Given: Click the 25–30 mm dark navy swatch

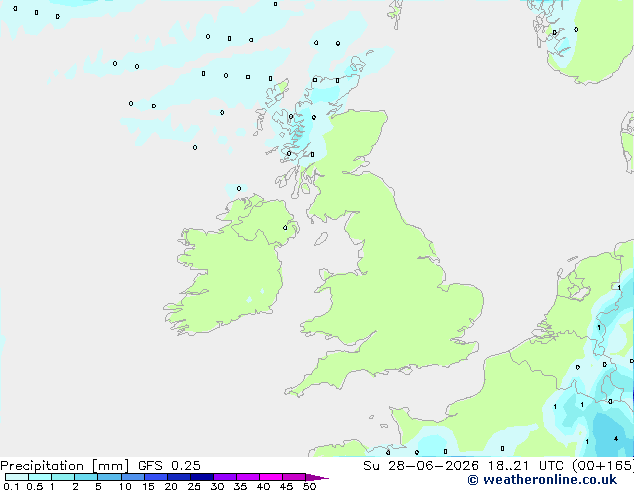Looking at the screenshot, I should tap(202, 477).
